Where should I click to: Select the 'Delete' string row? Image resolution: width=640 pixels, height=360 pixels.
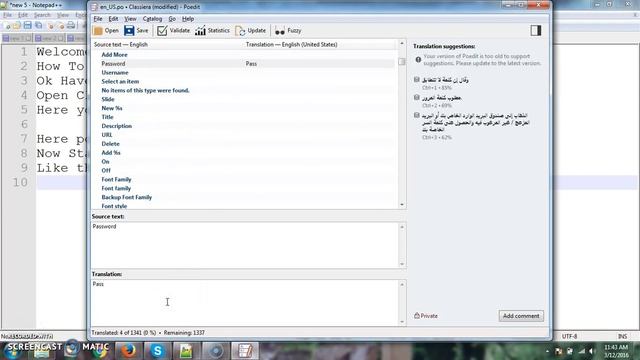pos(244,144)
